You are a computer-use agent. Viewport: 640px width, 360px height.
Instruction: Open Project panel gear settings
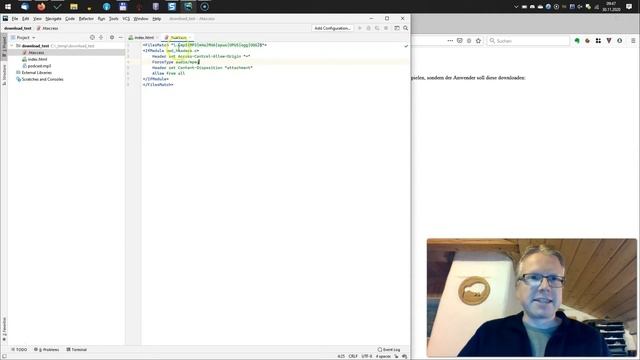112,38
